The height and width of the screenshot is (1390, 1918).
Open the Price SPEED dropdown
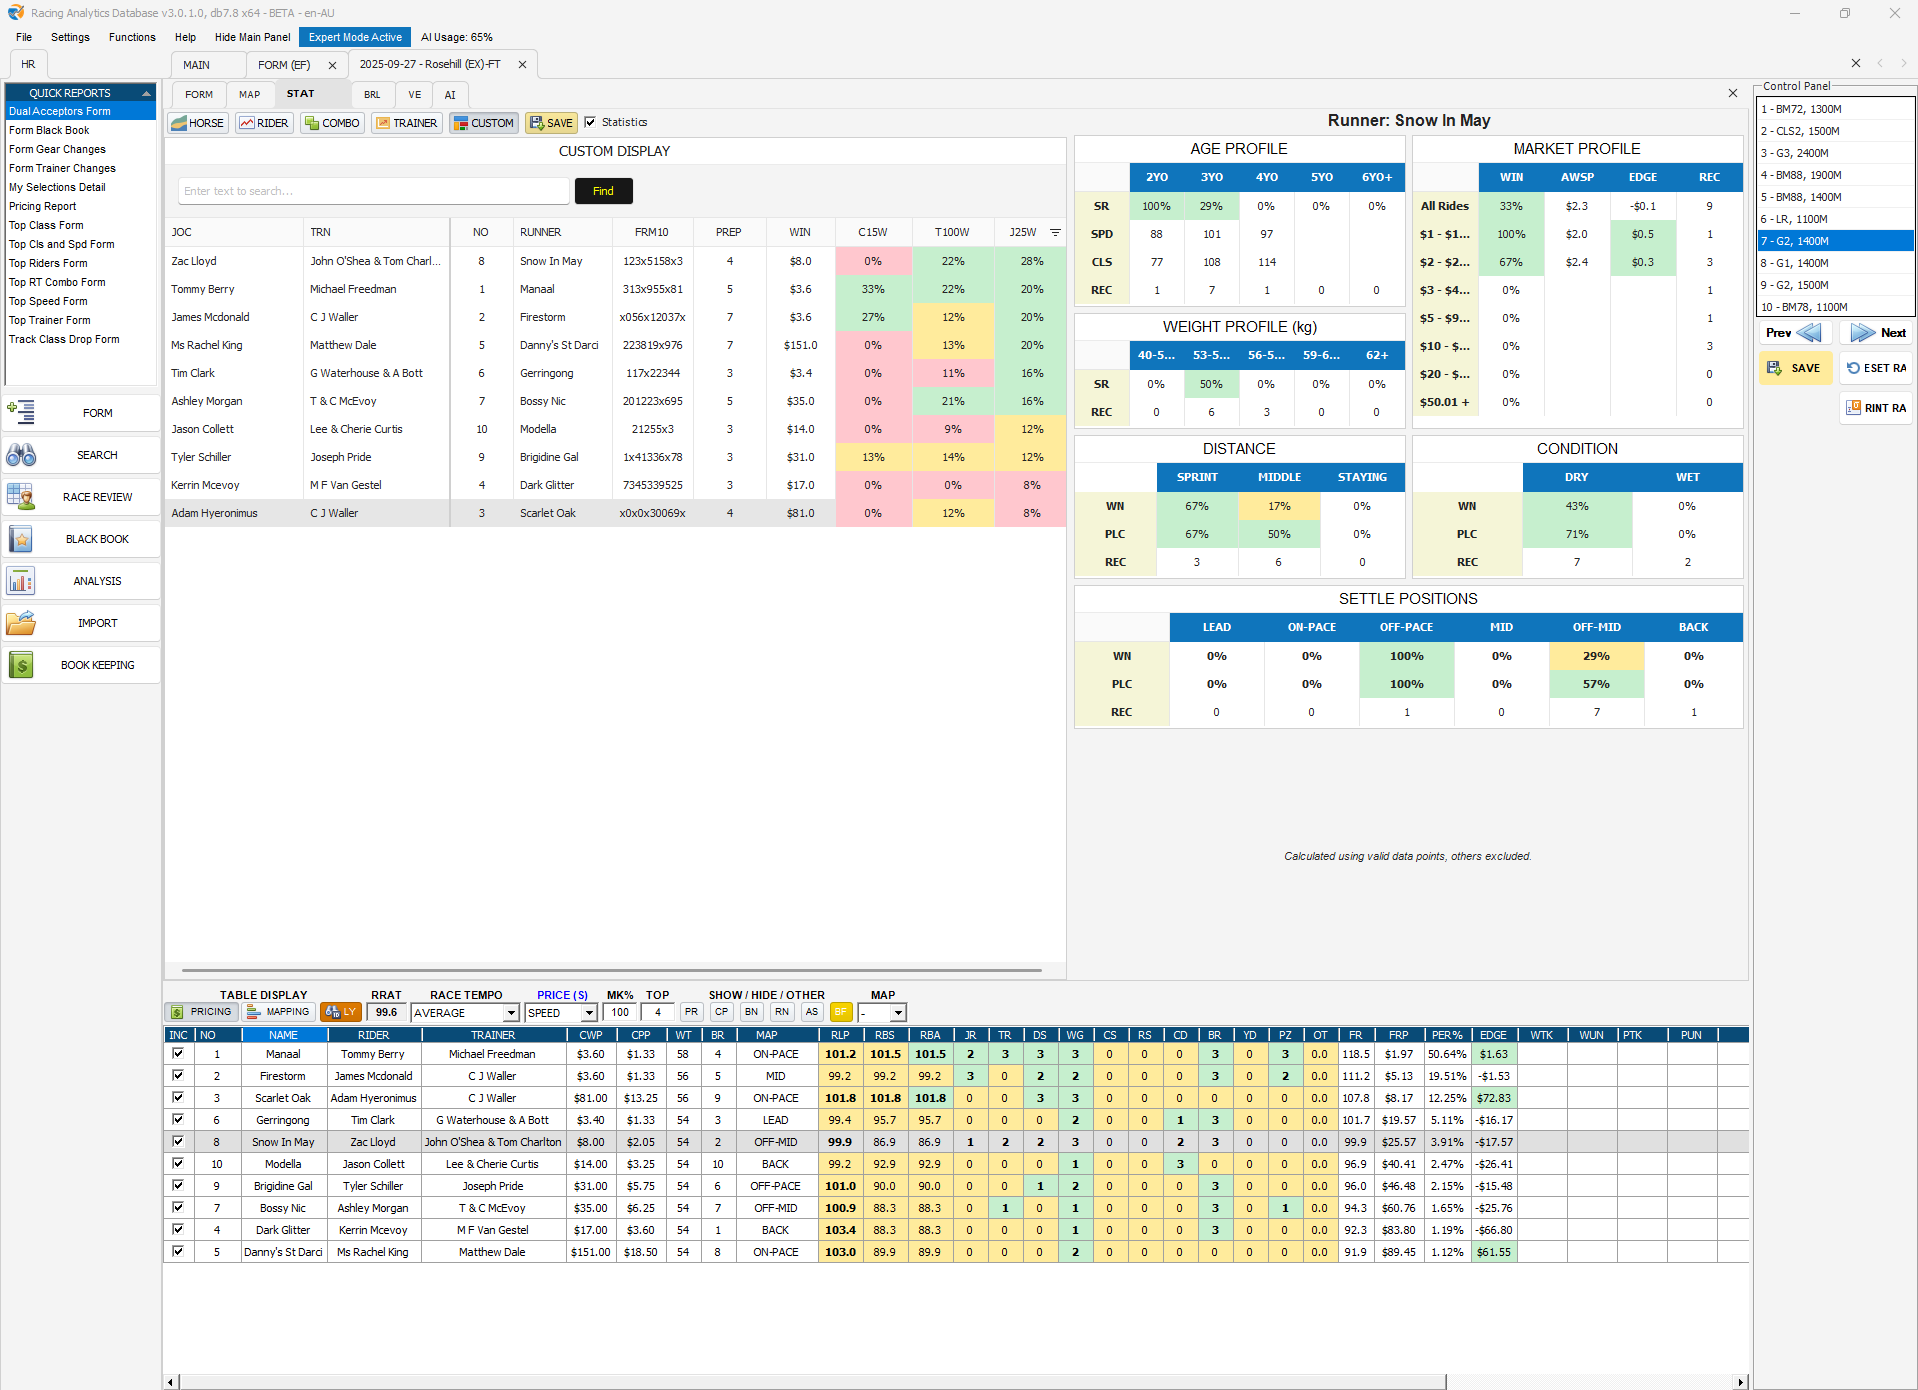point(588,1013)
